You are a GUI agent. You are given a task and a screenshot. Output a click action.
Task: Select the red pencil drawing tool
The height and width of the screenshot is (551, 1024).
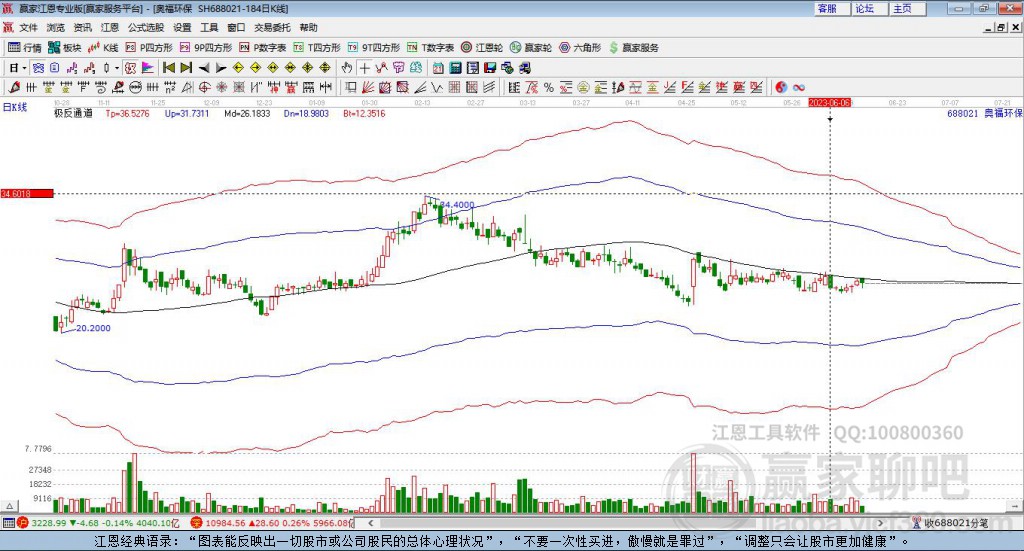pyautogui.click(x=14, y=87)
